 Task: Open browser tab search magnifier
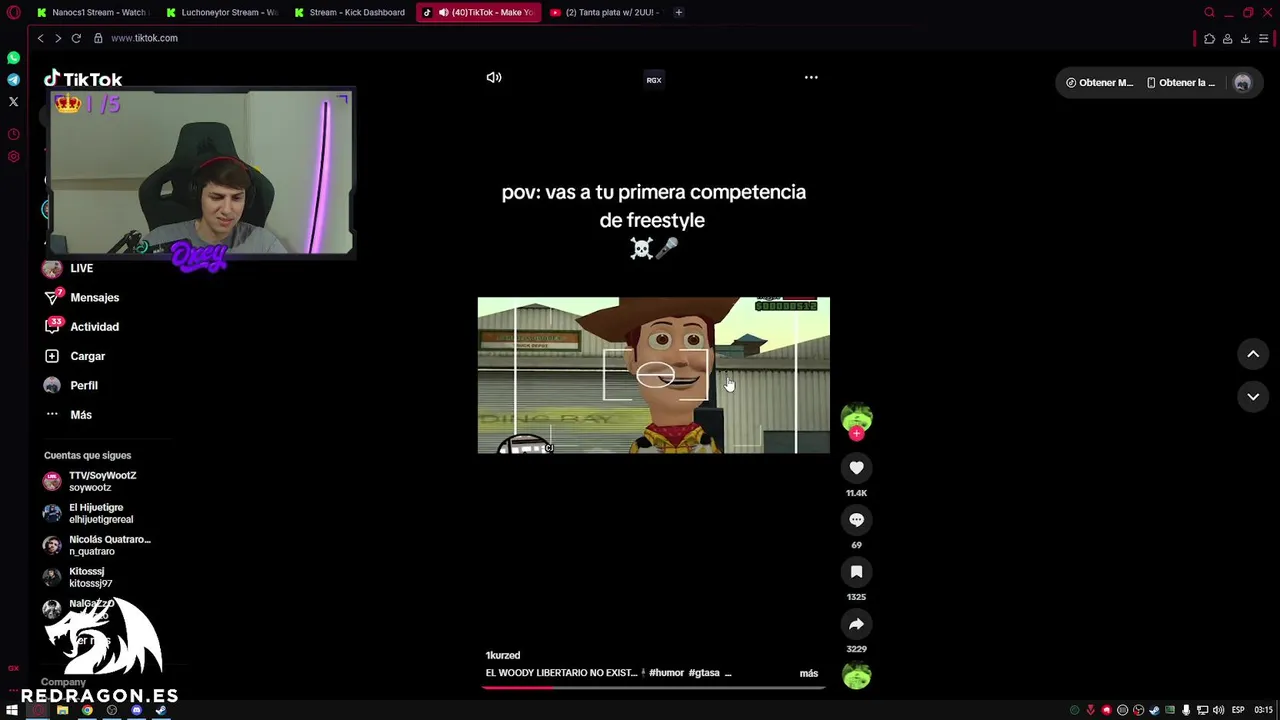coord(1209,12)
